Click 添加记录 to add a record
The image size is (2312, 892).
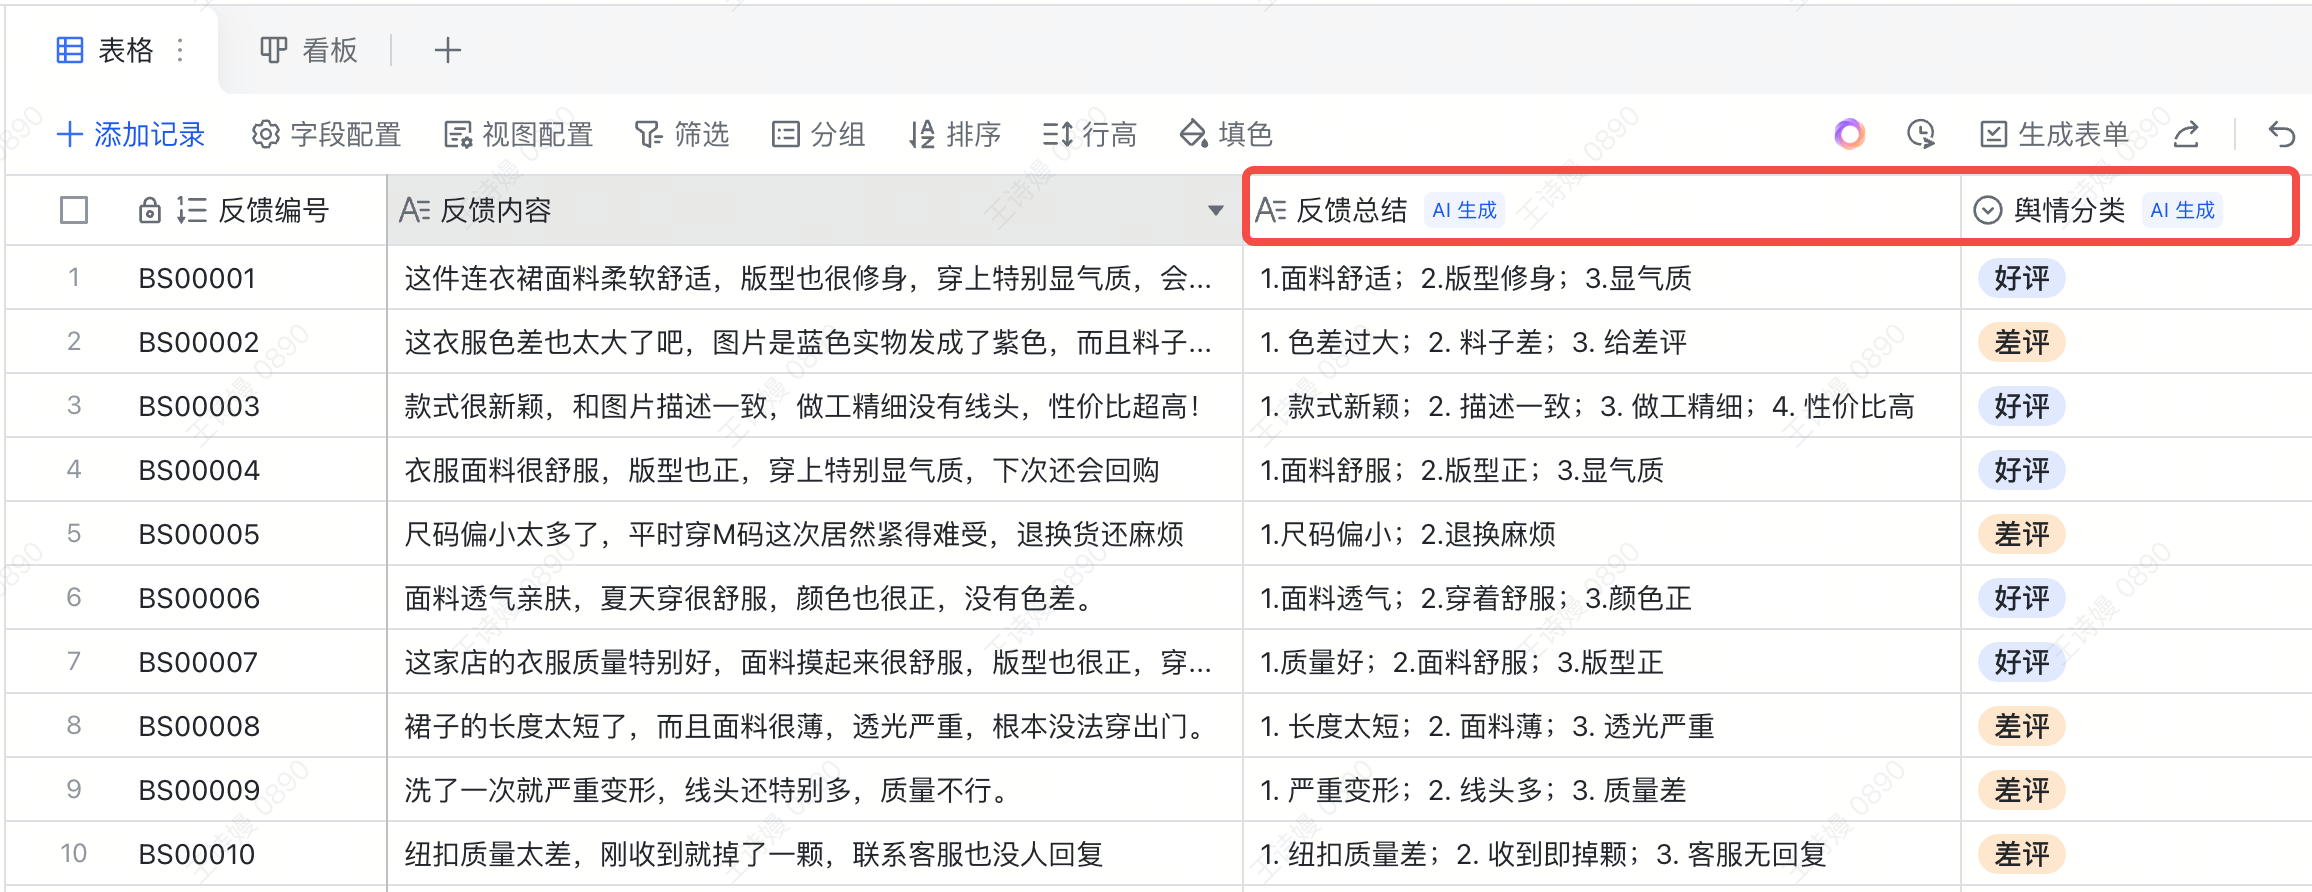[x=131, y=134]
